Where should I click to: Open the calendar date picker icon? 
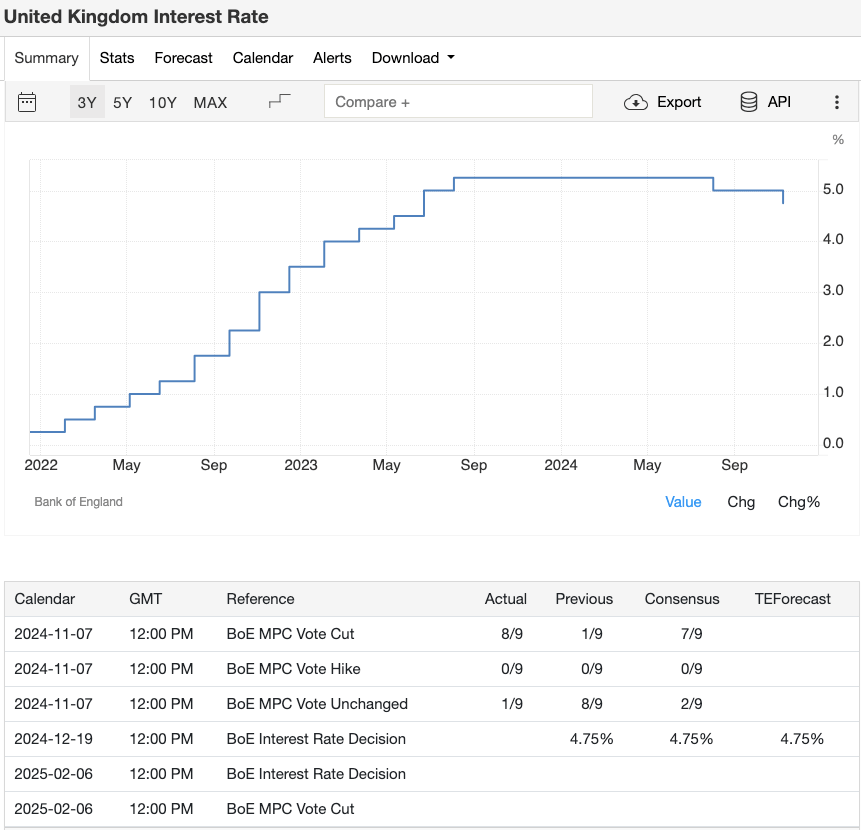tap(27, 101)
